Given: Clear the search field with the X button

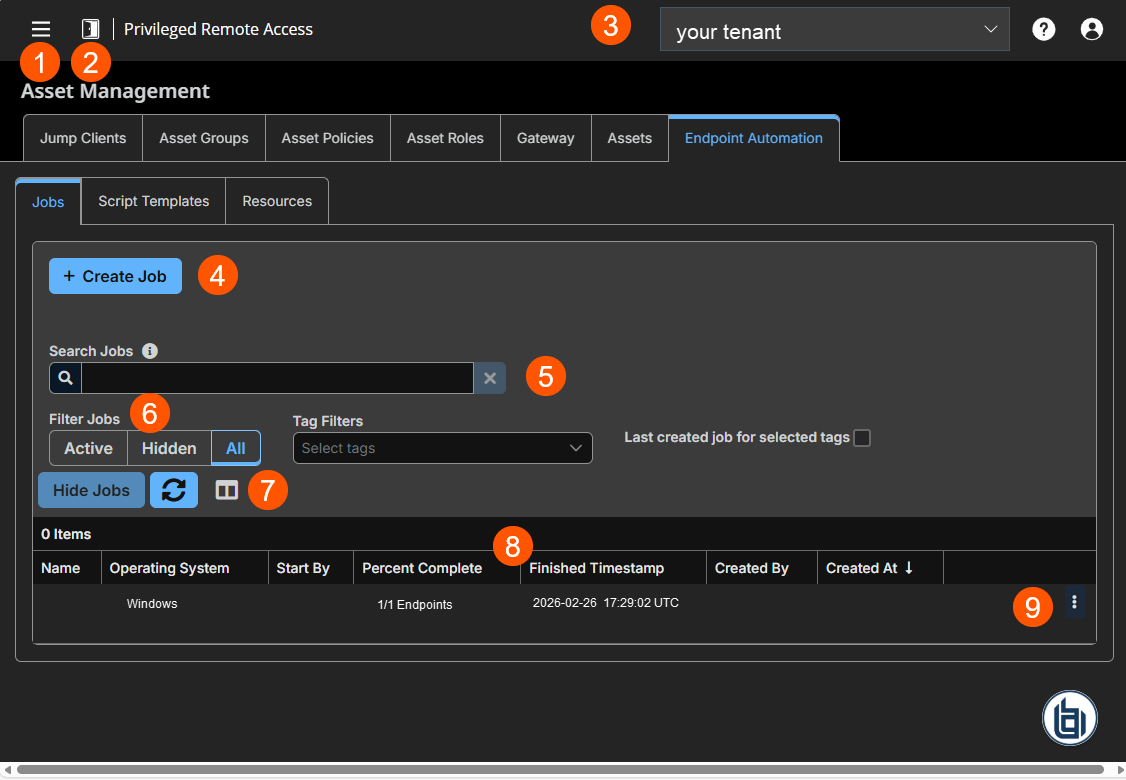Looking at the screenshot, I should pyautogui.click(x=489, y=378).
